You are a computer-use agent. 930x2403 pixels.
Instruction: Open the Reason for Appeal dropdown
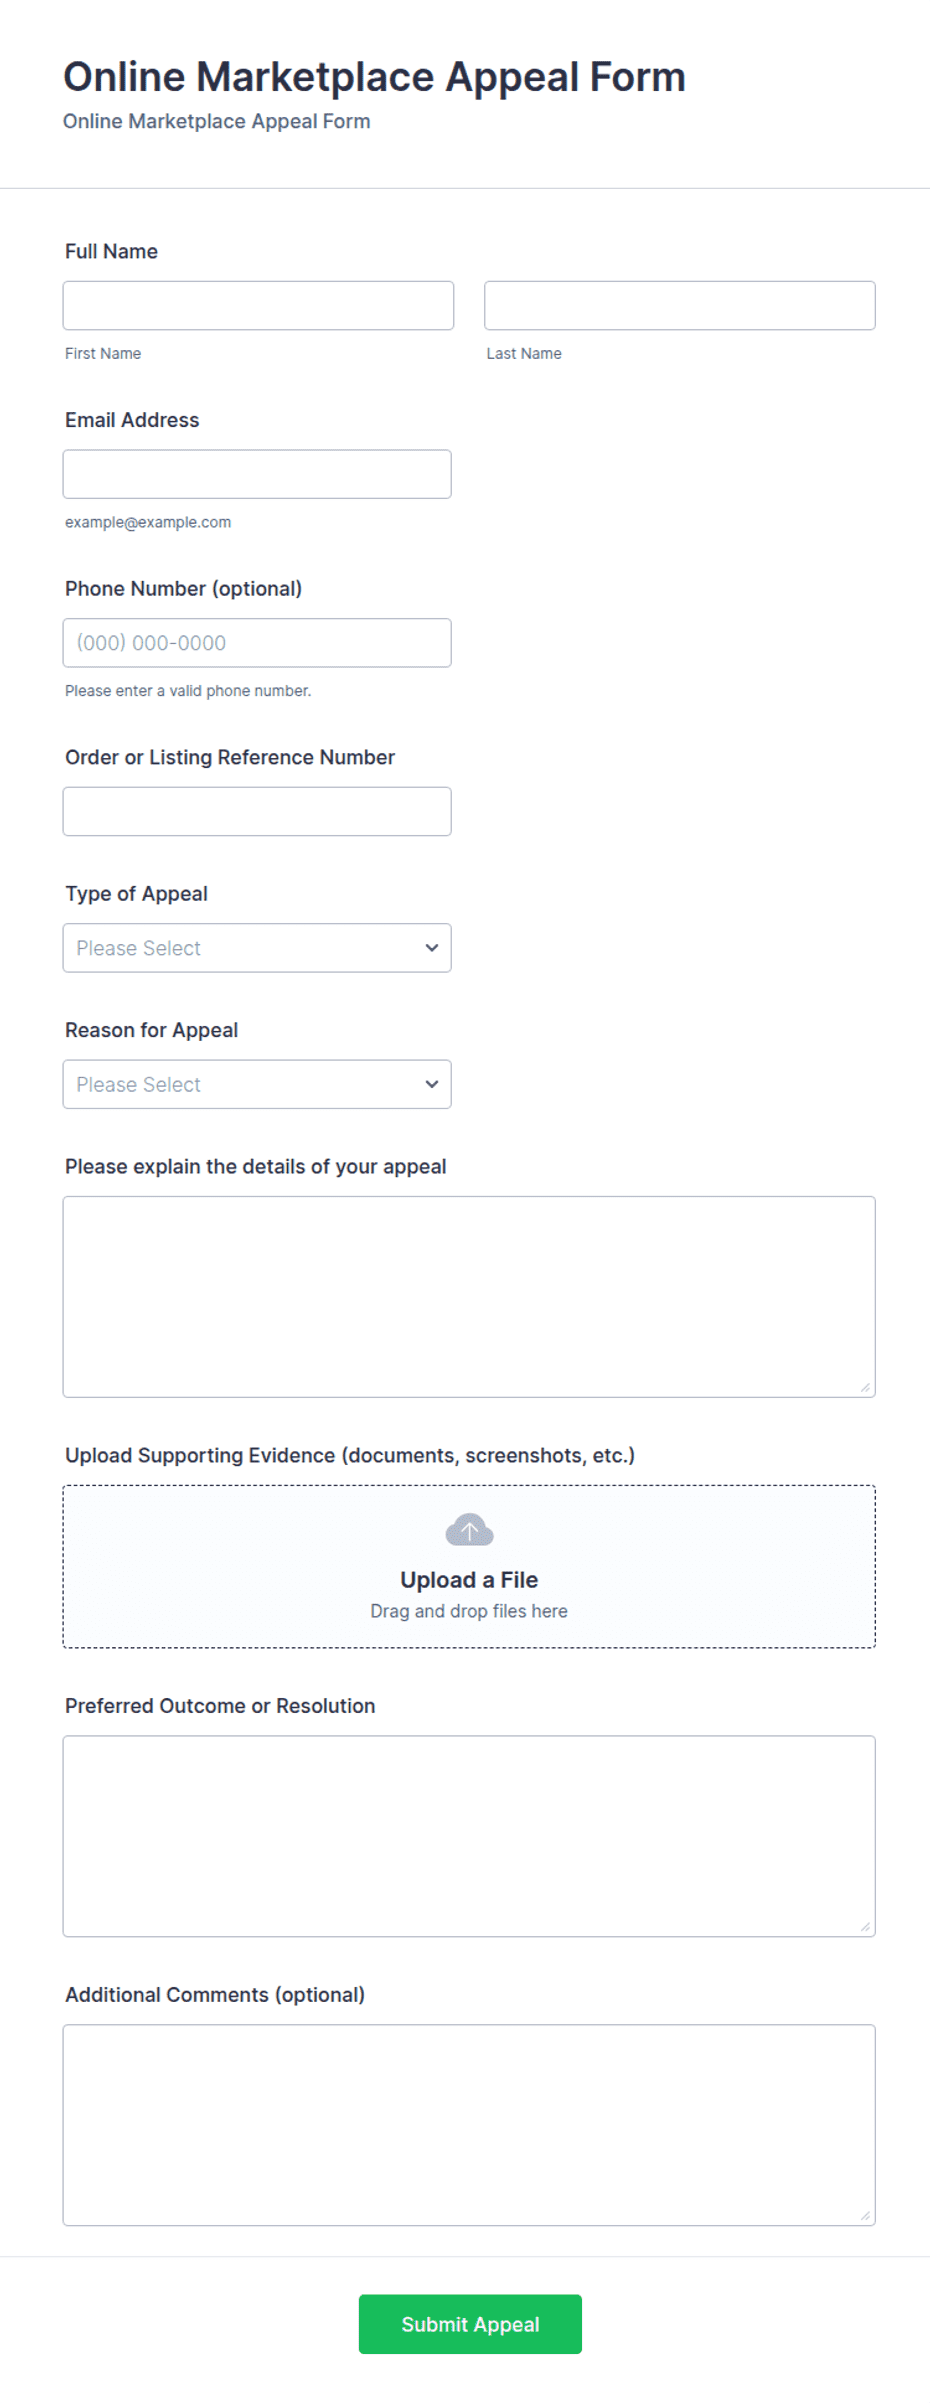257,1084
